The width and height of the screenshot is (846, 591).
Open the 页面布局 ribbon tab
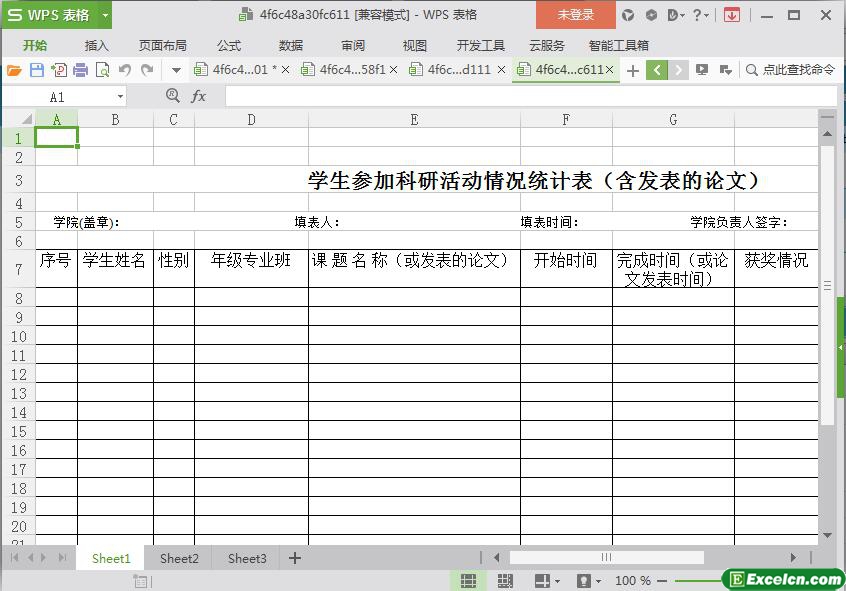(162, 45)
